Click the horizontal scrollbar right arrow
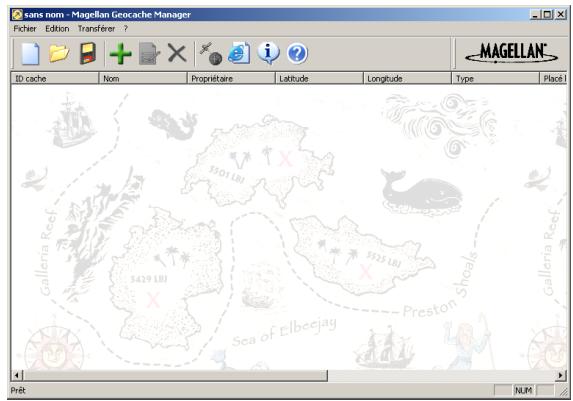The height and width of the screenshot is (401, 573). 561,375
